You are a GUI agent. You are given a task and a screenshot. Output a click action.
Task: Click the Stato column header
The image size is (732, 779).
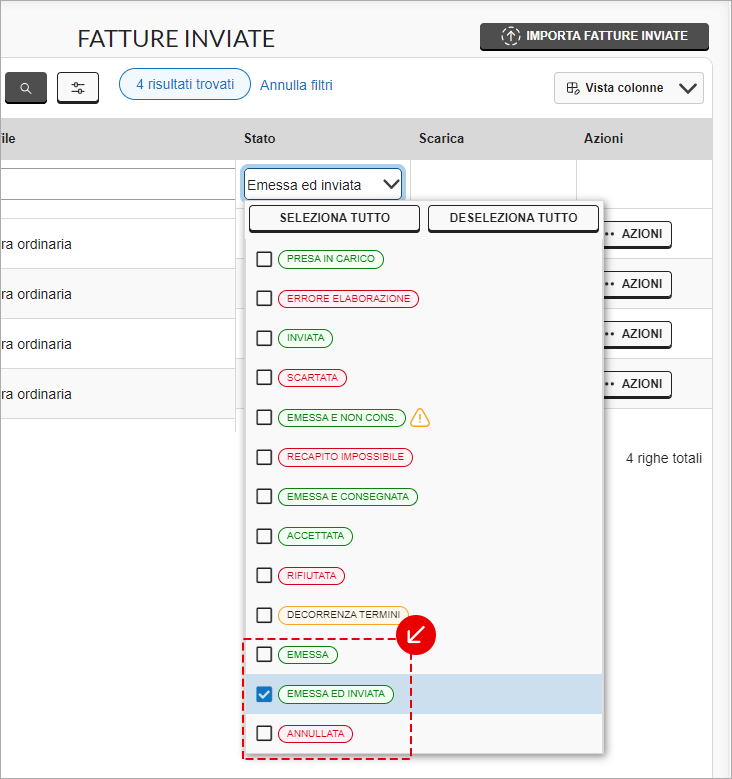tap(260, 138)
